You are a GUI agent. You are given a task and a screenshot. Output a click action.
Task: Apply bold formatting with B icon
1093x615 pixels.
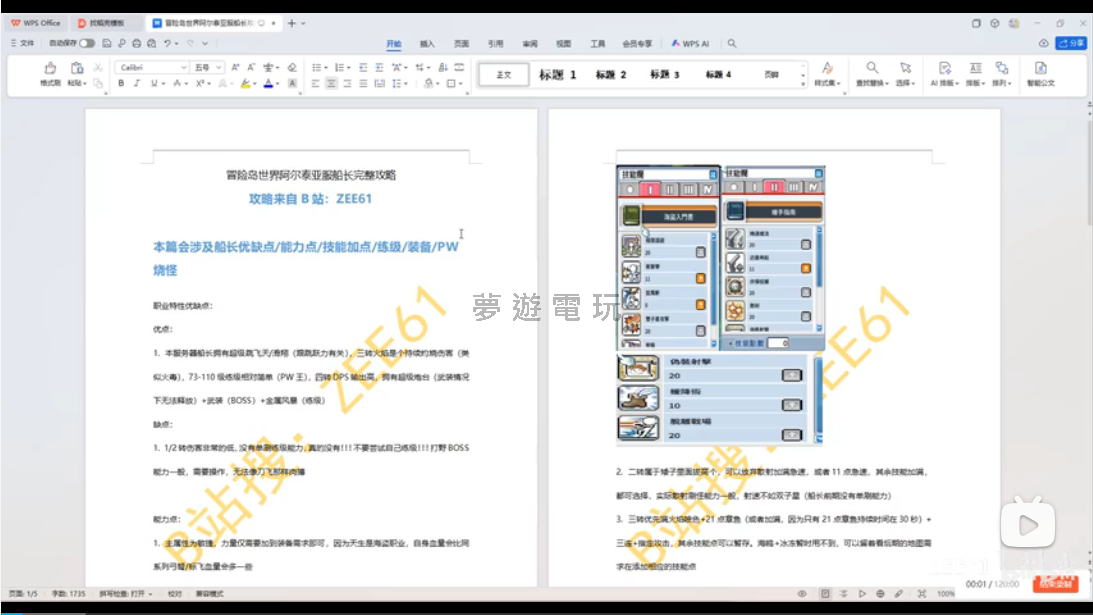coord(121,84)
